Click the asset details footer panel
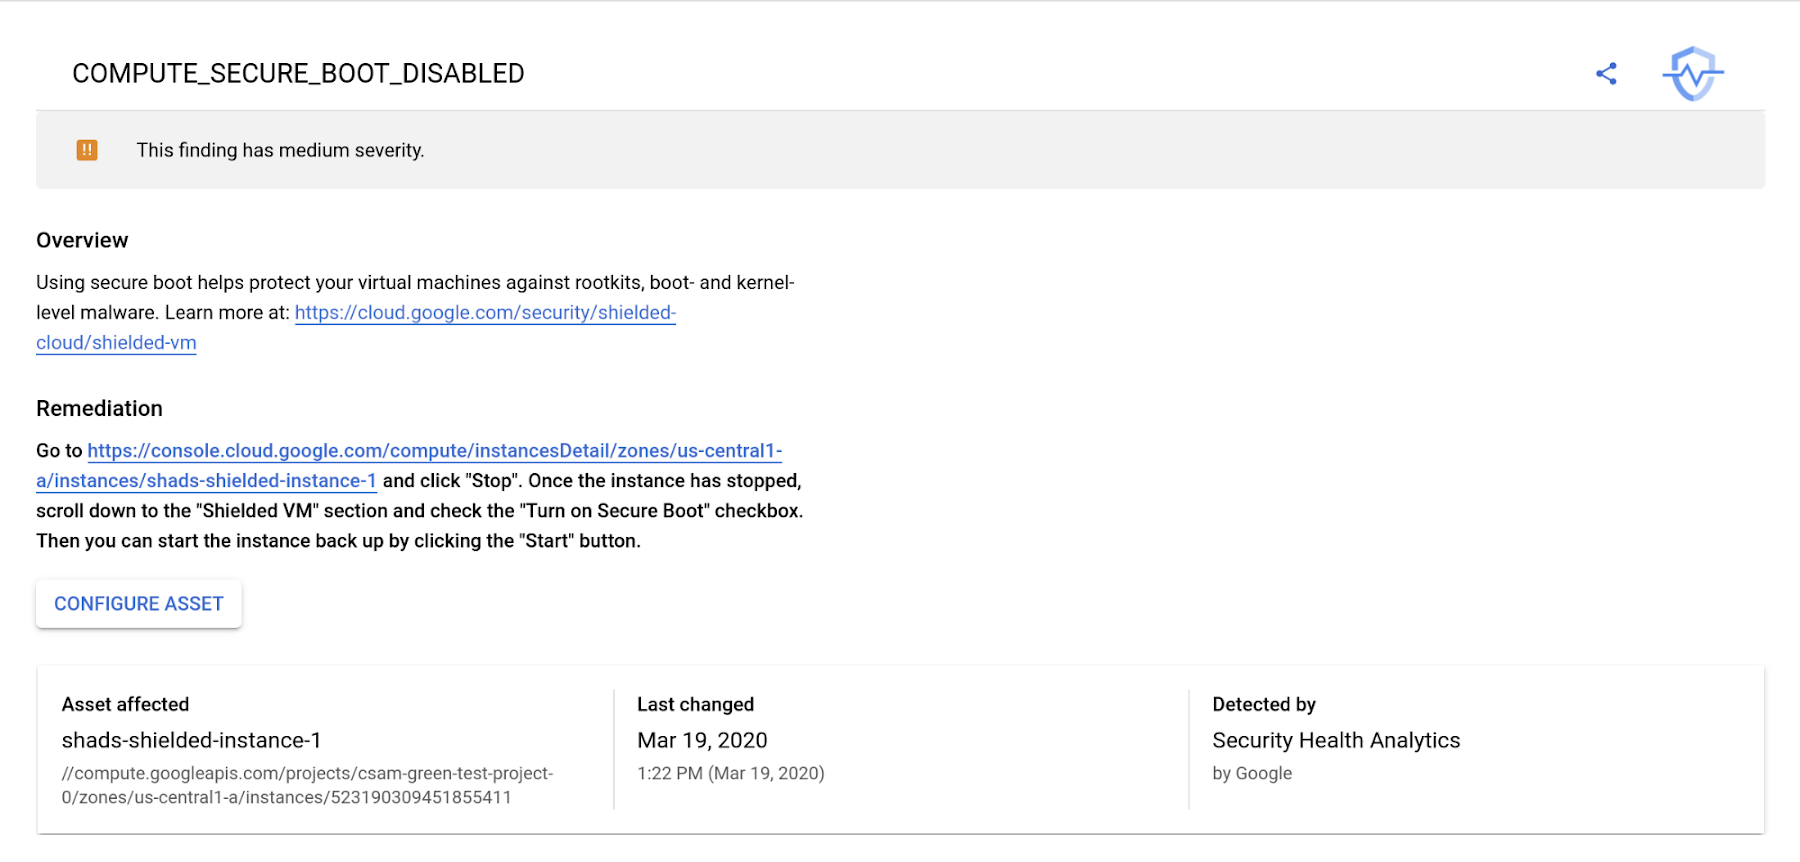 (x=900, y=748)
